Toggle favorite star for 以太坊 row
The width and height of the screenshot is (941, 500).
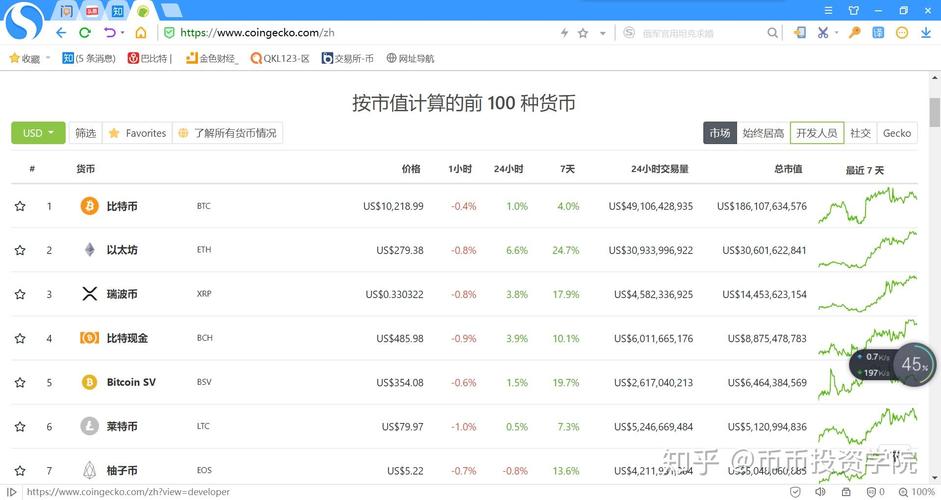click(x=20, y=250)
